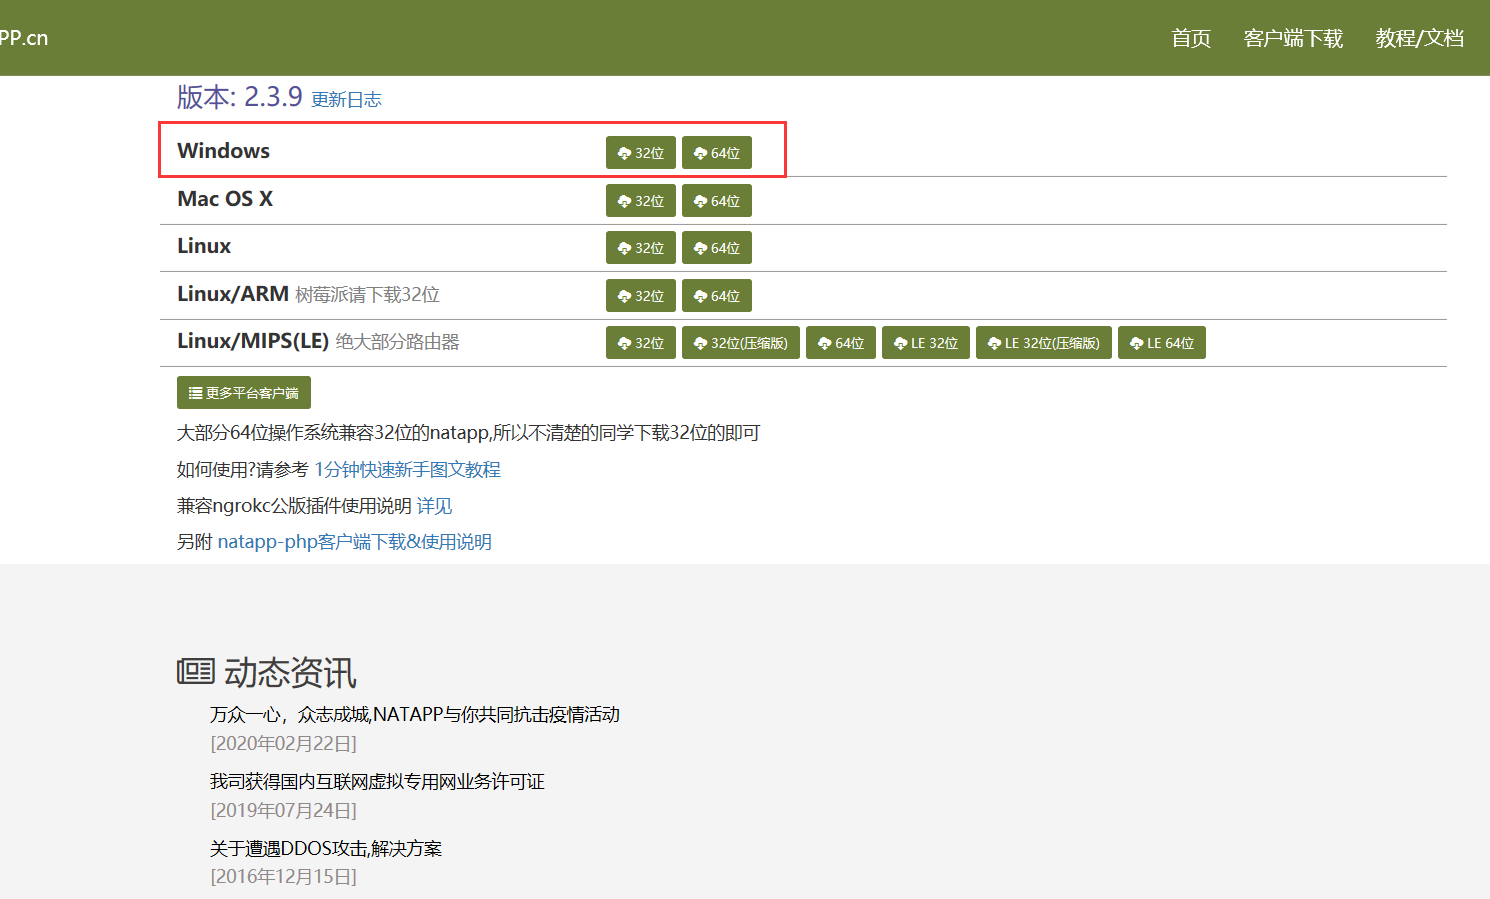1490x899 pixels.
Task: Download the Mac OS X 64位 client
Action: pyautogui.click(x=716, y=200)
